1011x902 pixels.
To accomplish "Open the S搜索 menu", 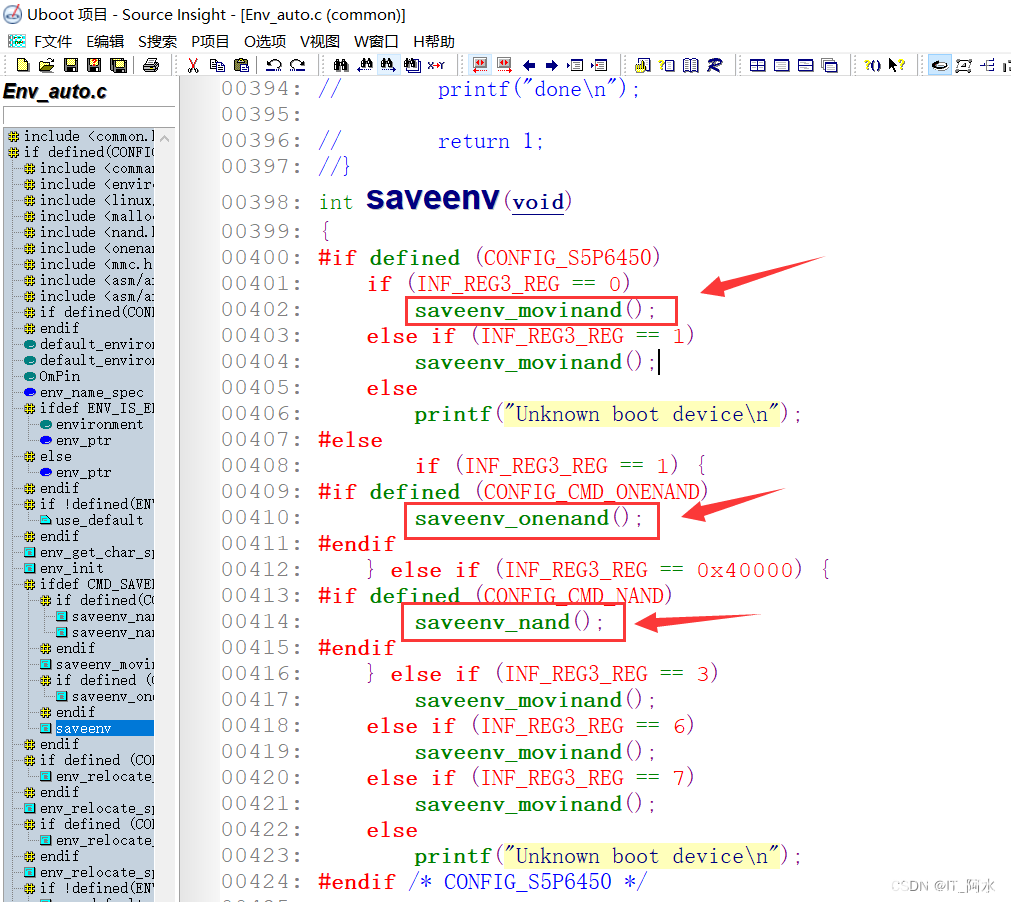I will click(x=157, y=42).
